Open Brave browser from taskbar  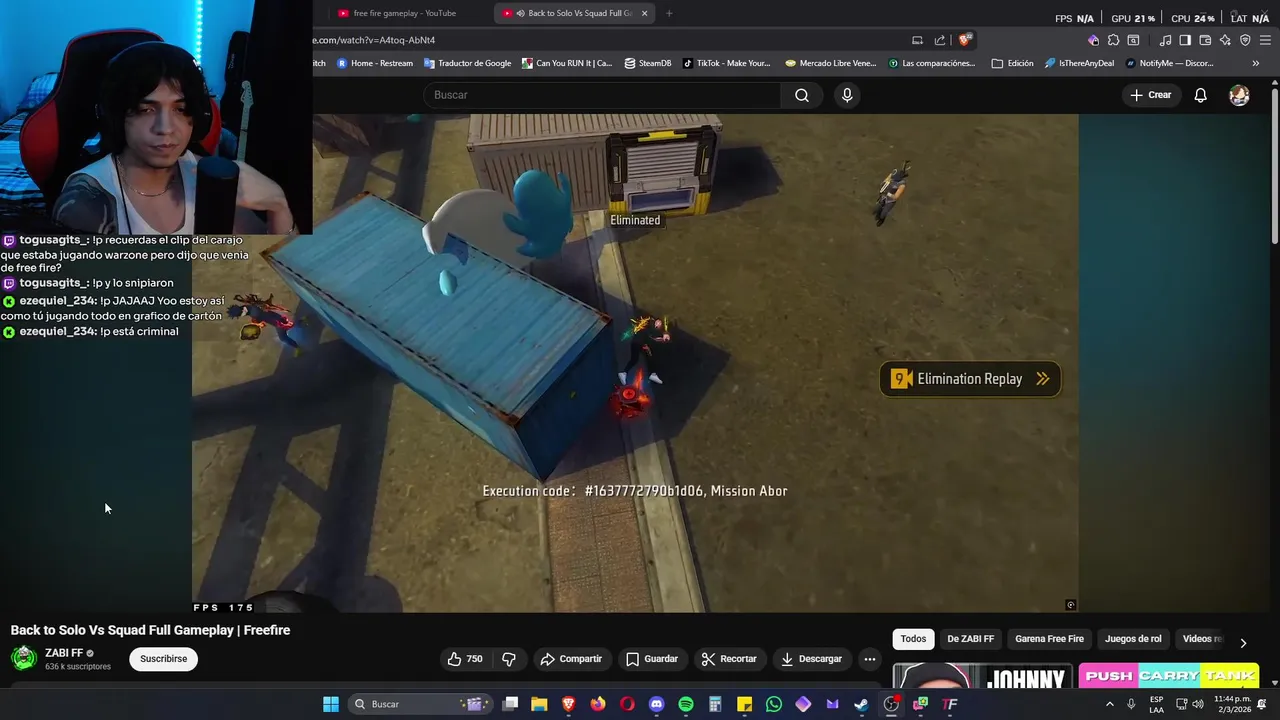pos(568,704)
